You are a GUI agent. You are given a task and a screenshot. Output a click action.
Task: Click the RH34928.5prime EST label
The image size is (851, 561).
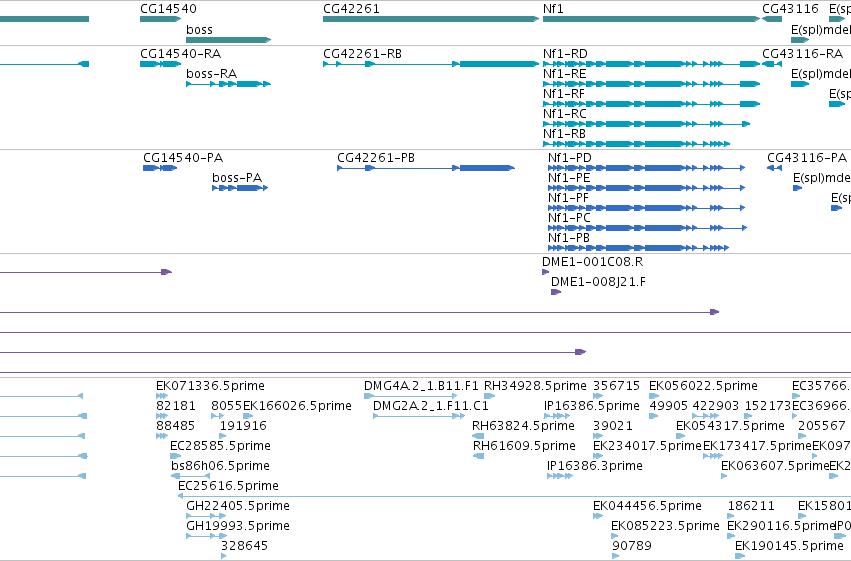tap(535, 386)
